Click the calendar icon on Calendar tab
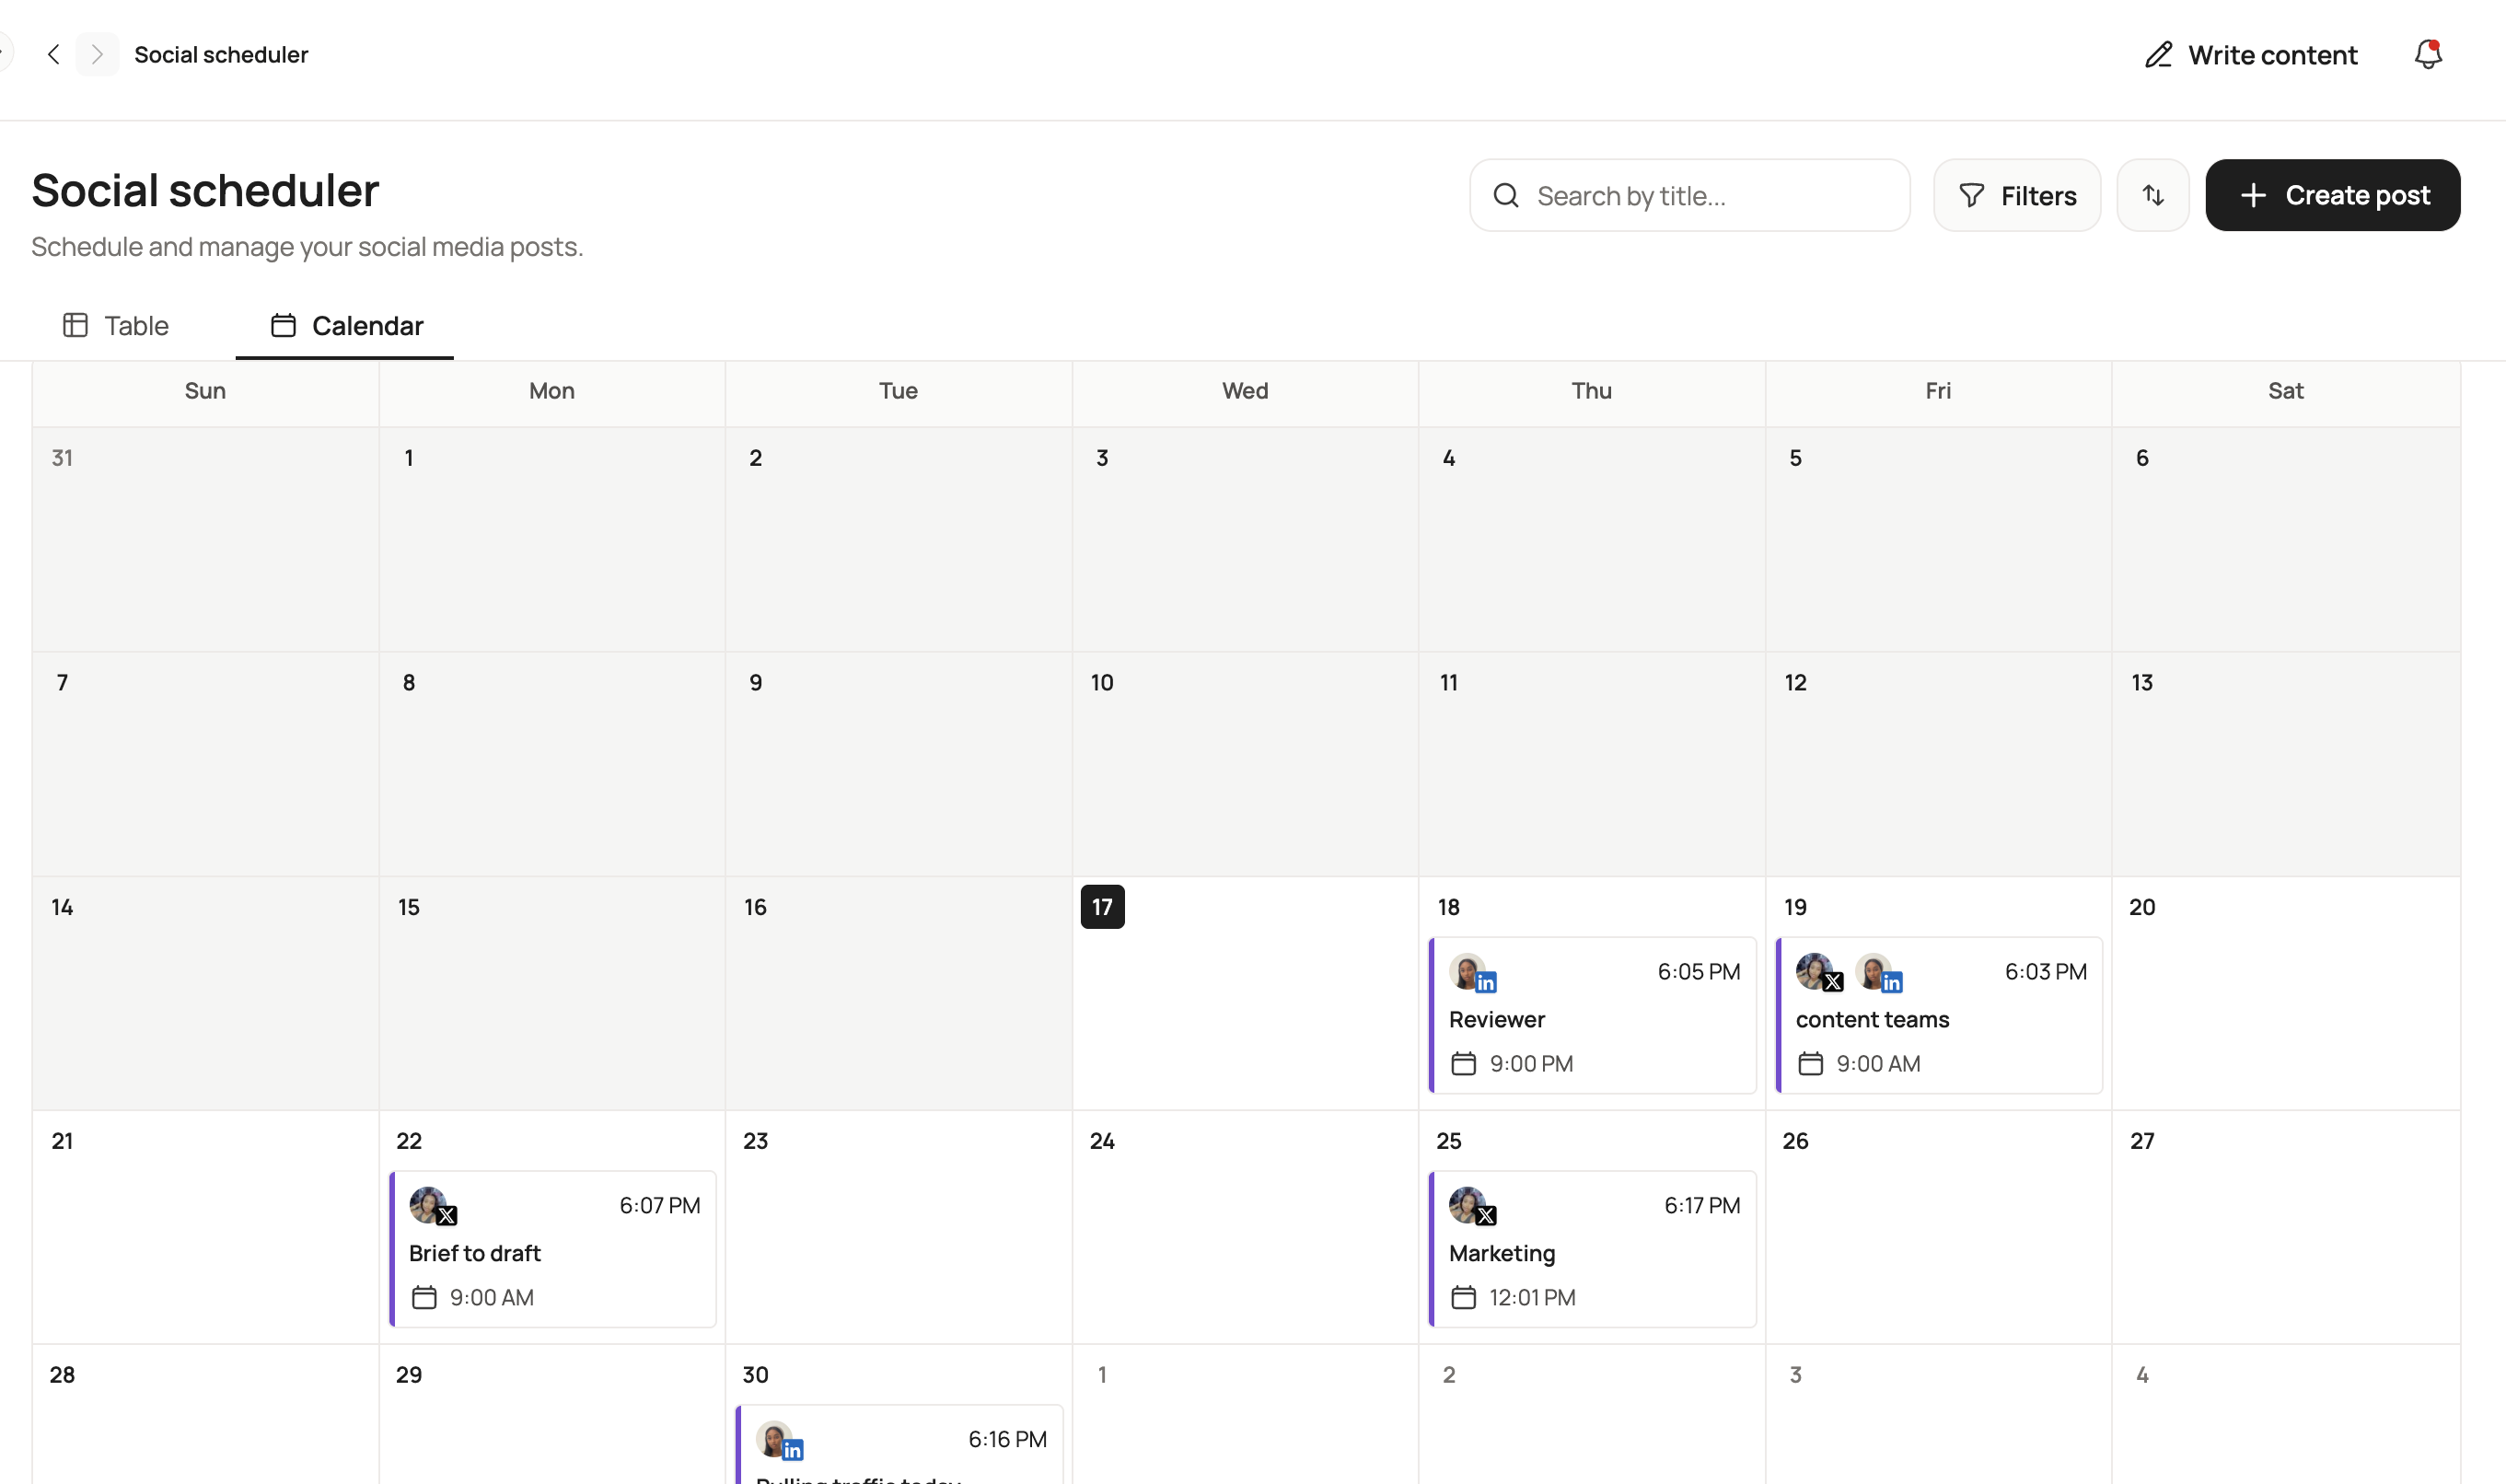 click(283, 325)
